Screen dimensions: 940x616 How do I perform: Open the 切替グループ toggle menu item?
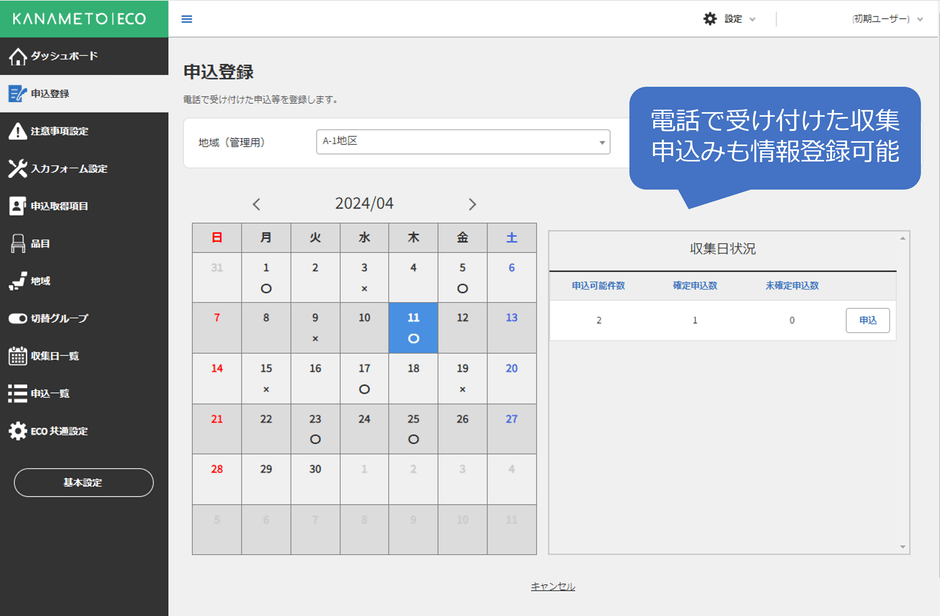60,319
